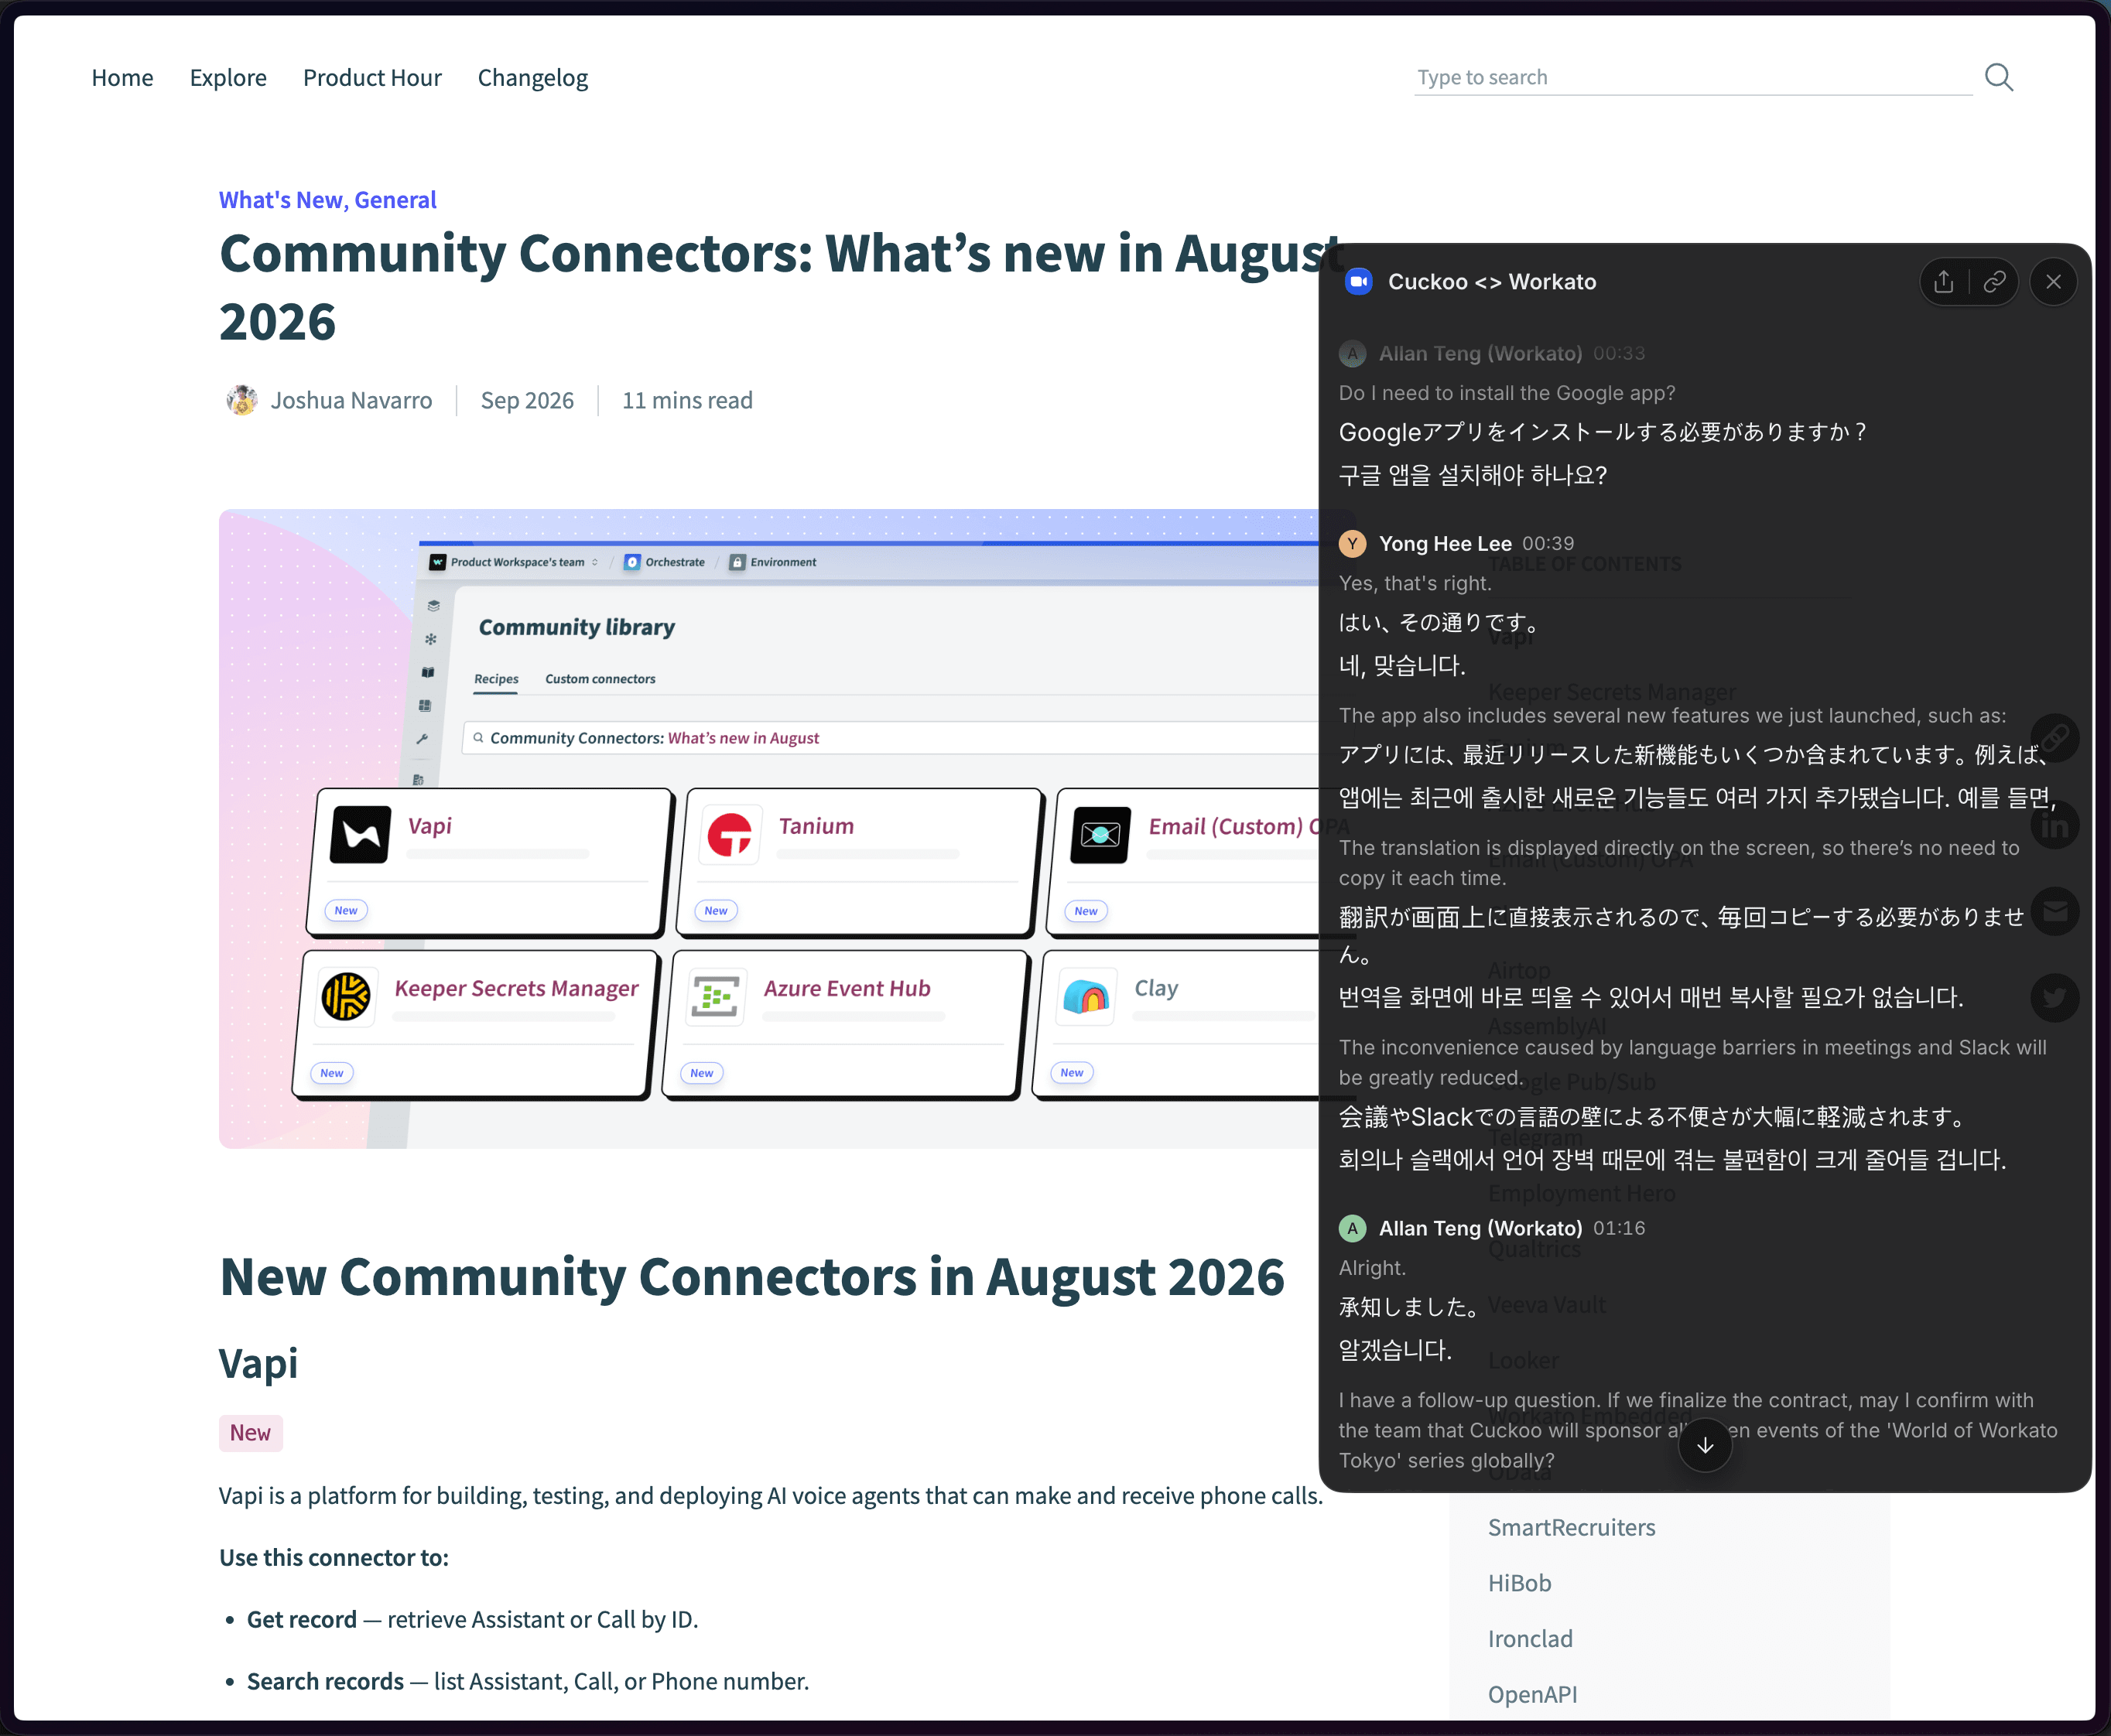Open Joshua Navarro author link
Viewport: 2111px width, 1736px height.
(351, 400)
